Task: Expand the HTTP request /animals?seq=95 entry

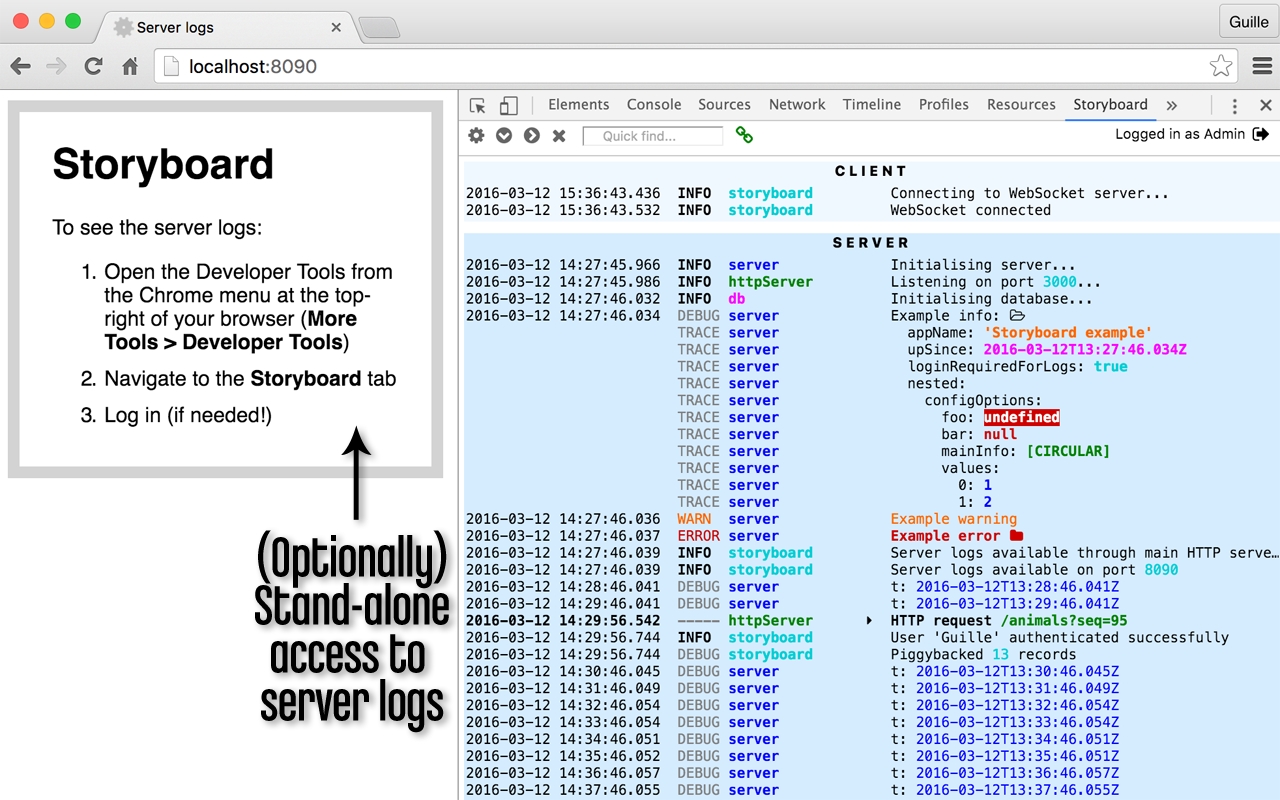Action: tap(867, 620)
